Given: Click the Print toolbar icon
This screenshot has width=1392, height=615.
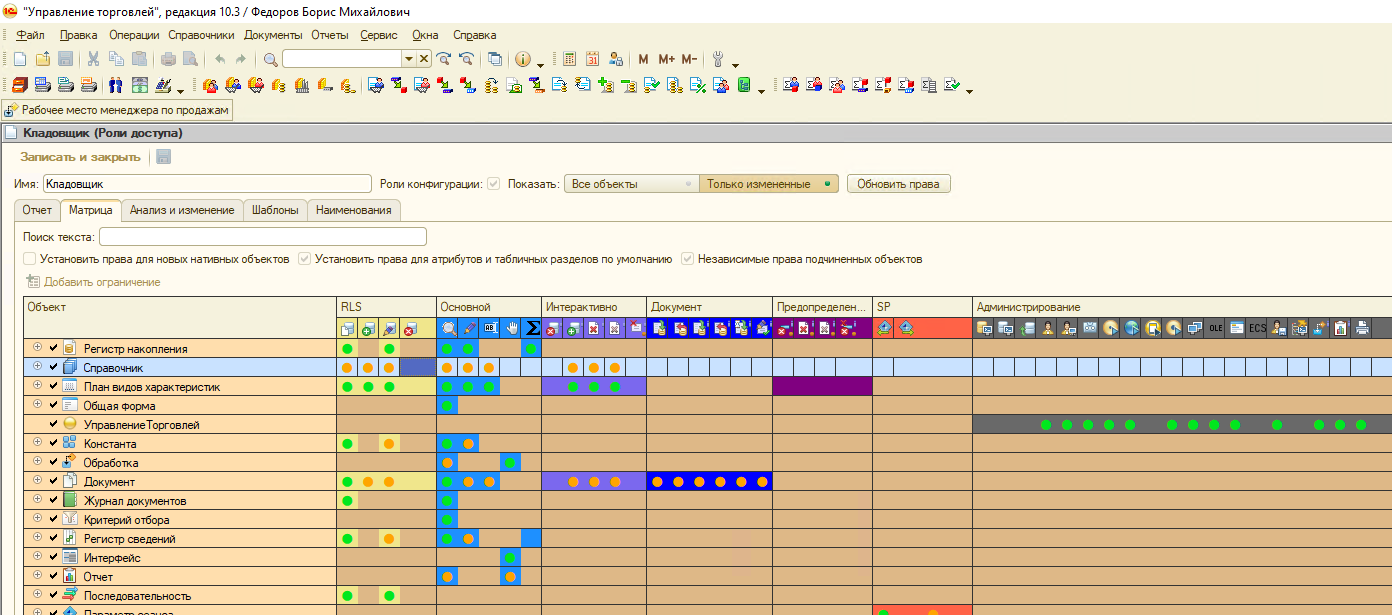Looking at the screenshot, I should [x=168, y=60].
